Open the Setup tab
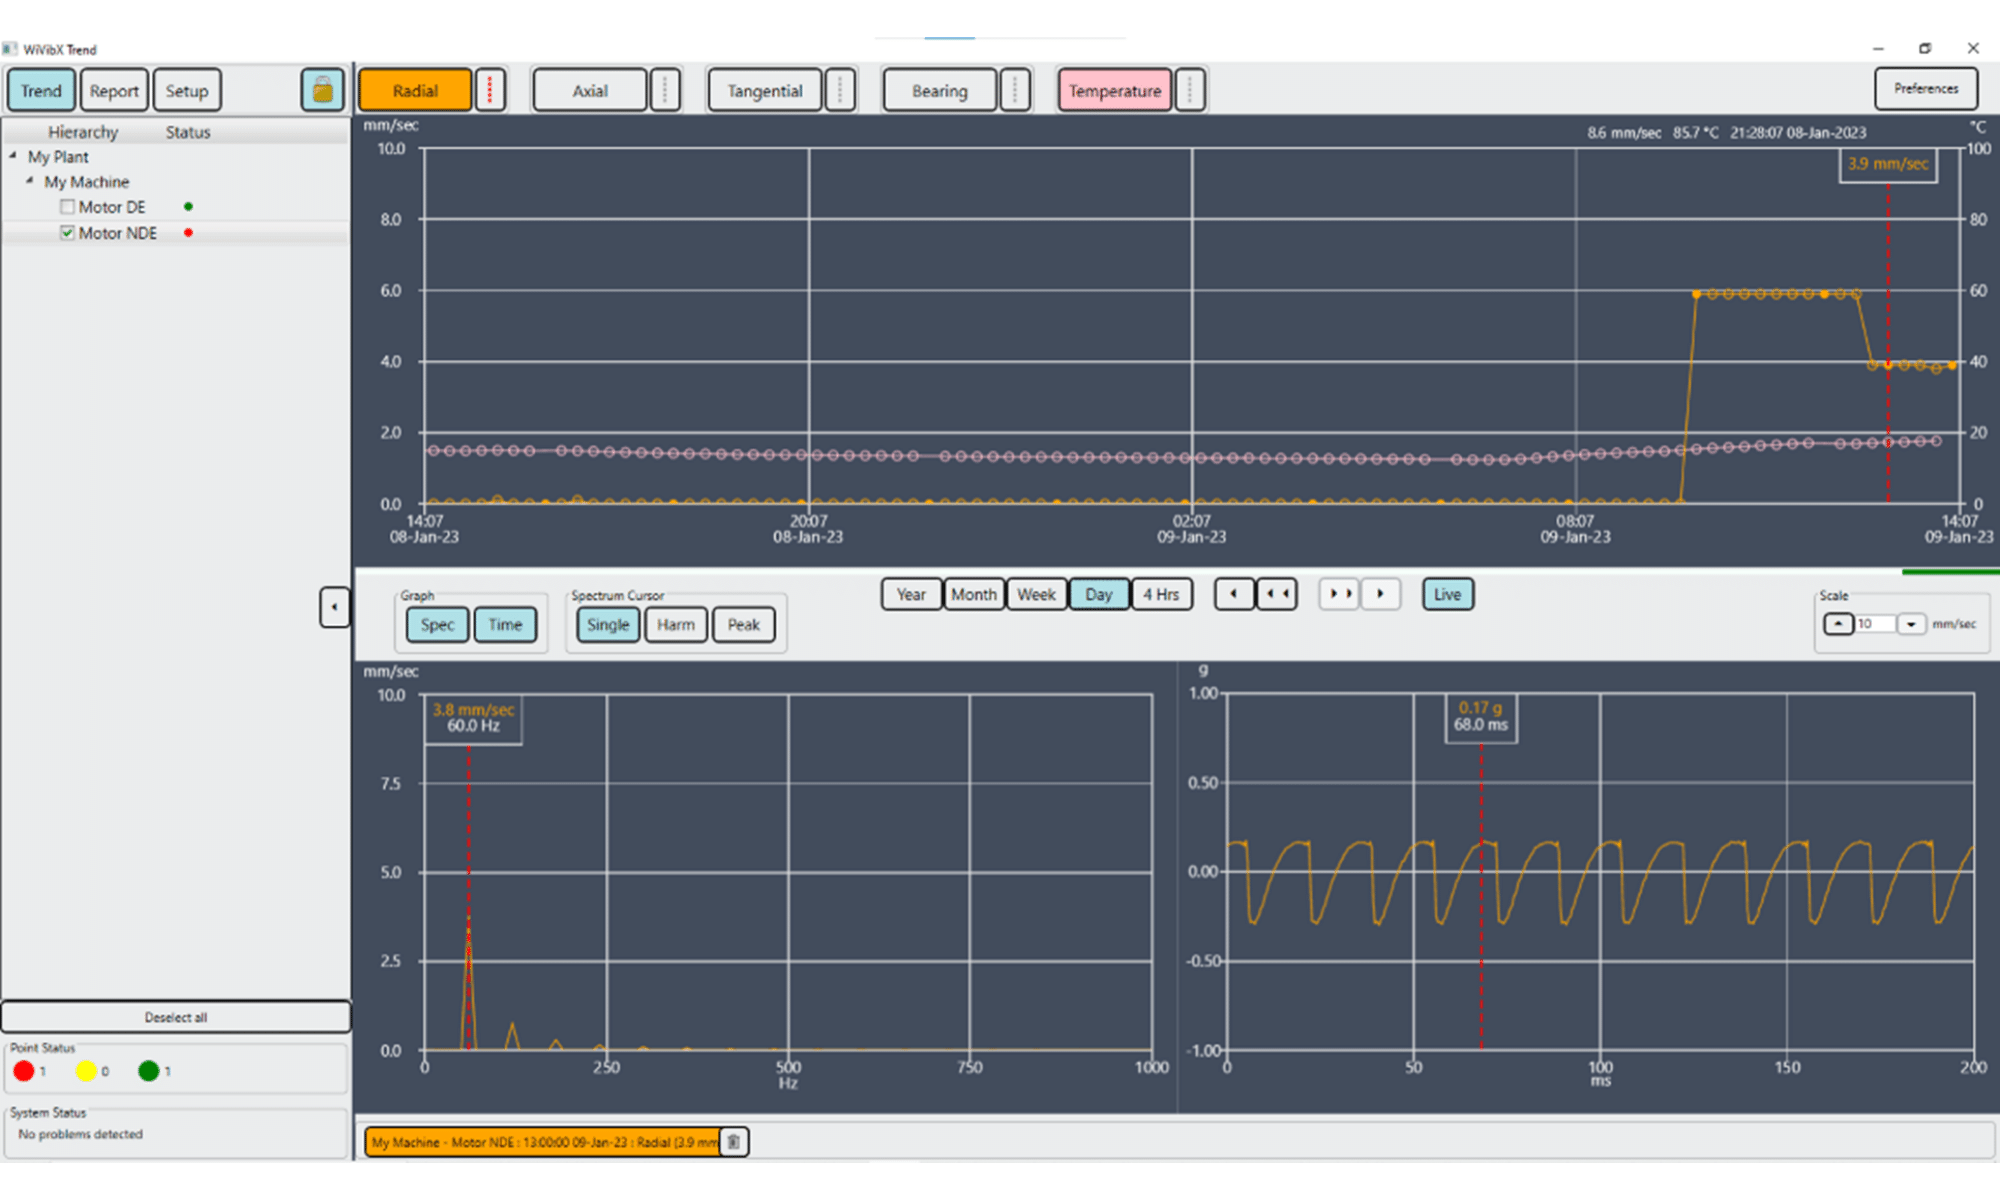This screenshot has height=1200, width=2000. tap(187, 90)
